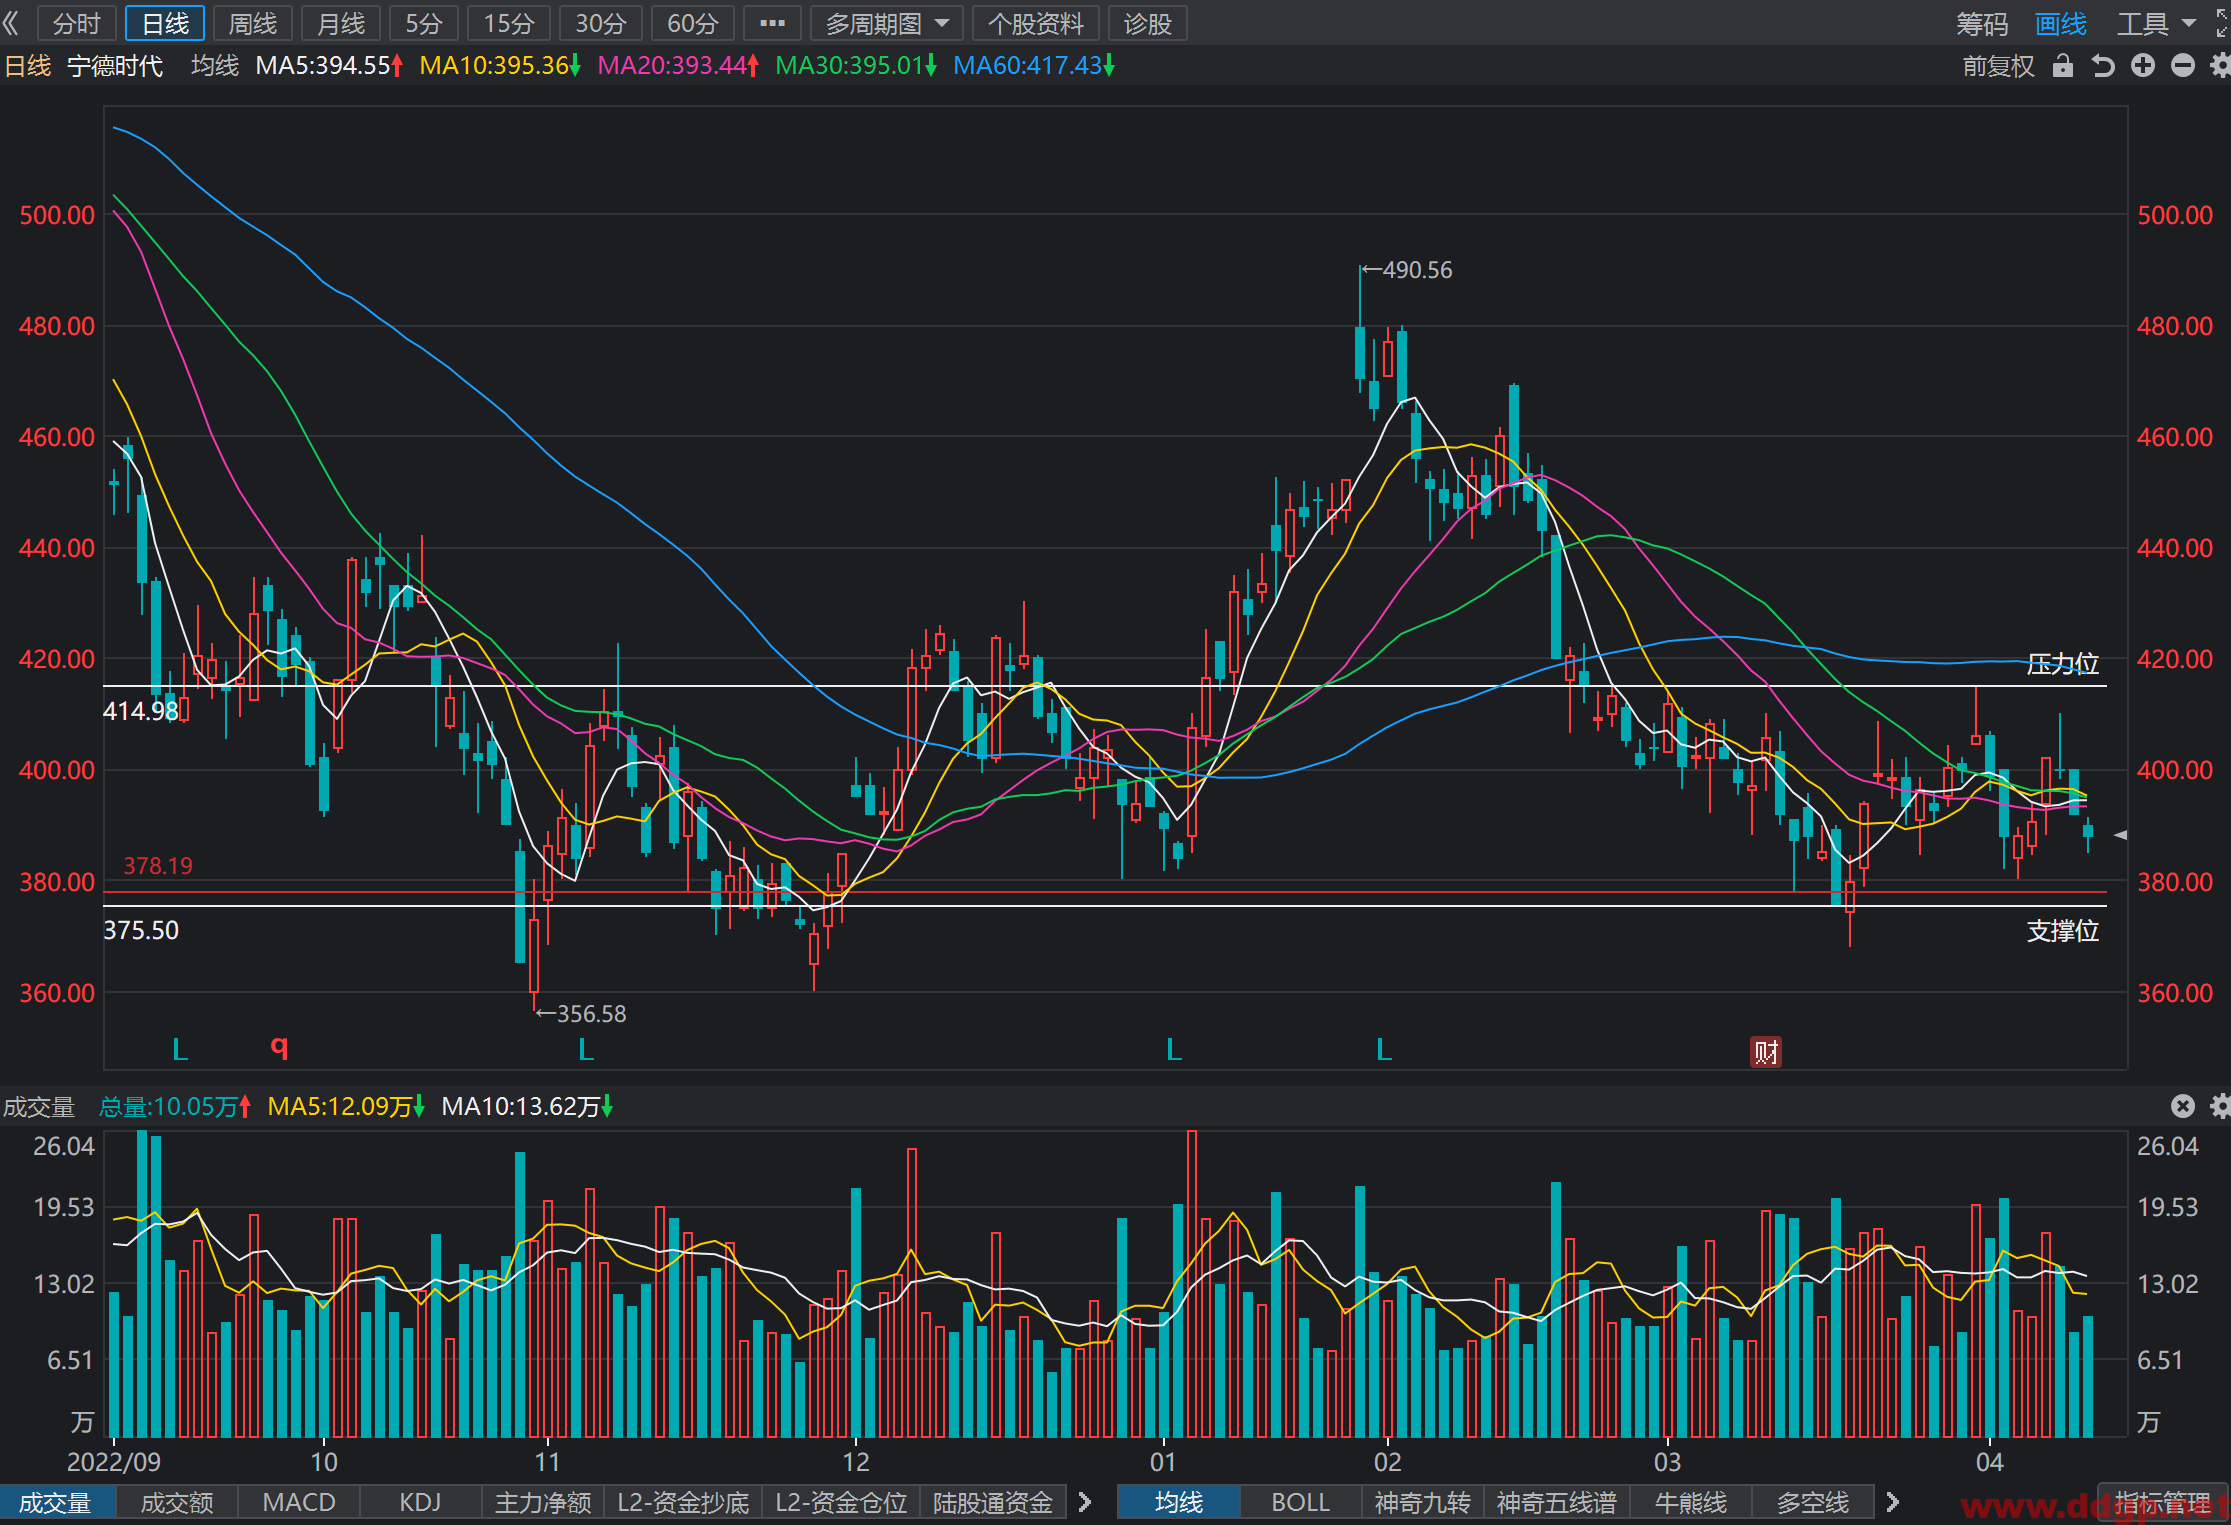The height and width of the screenshot is (1525, 2231).
Task: Close the 成交量 volume panel
Action: [2183, 1105]
